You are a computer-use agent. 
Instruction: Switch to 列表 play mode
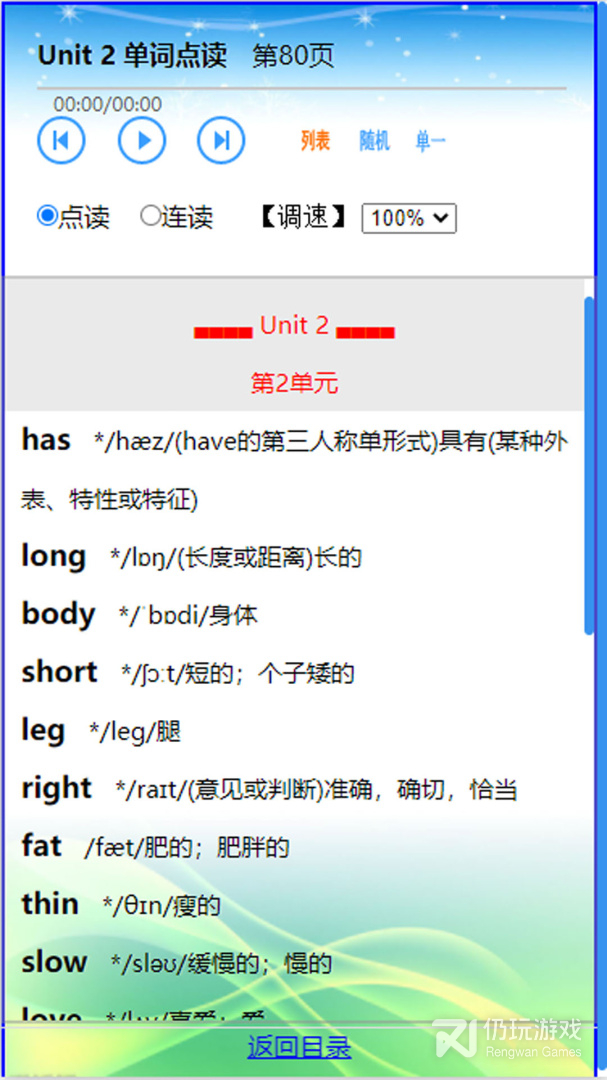coord(315,141)
